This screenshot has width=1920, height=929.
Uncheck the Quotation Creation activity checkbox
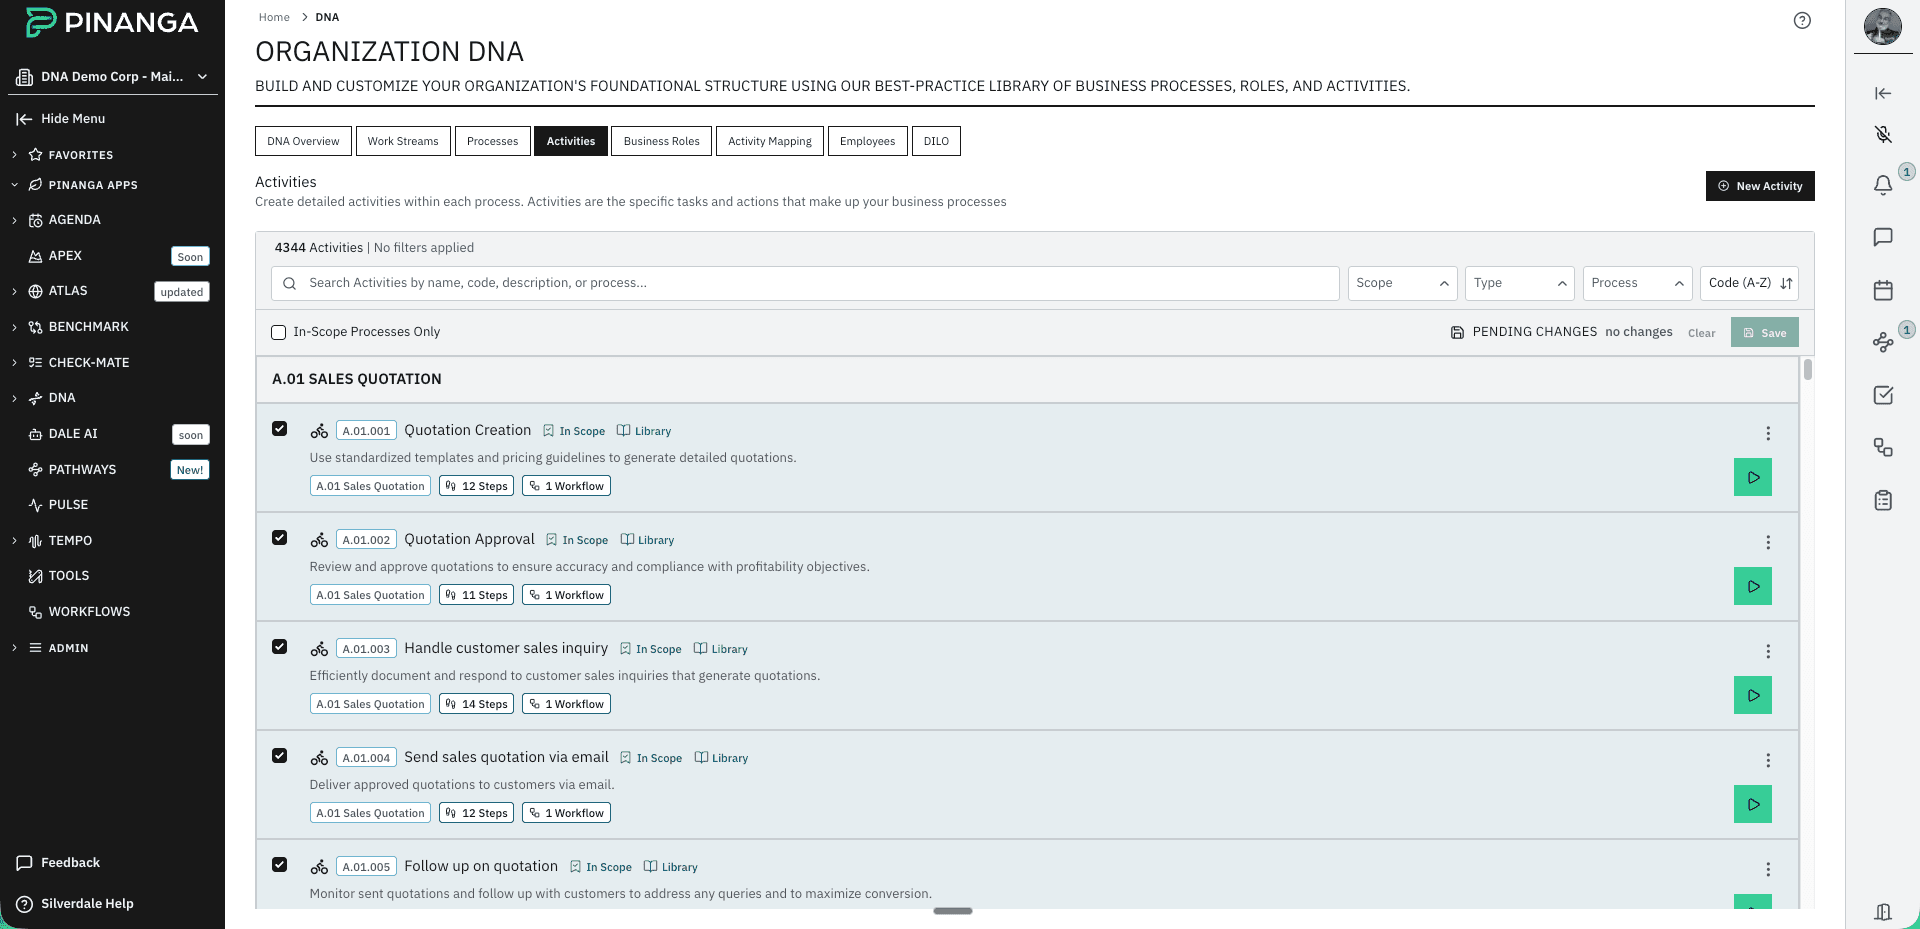pyautogui.click(x=280, y=429)
